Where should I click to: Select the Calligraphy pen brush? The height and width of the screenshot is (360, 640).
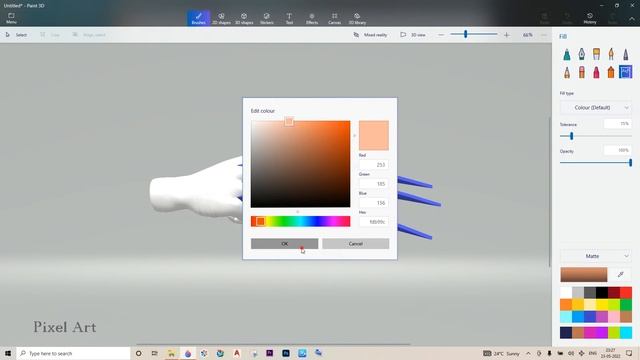pos(582,54)
